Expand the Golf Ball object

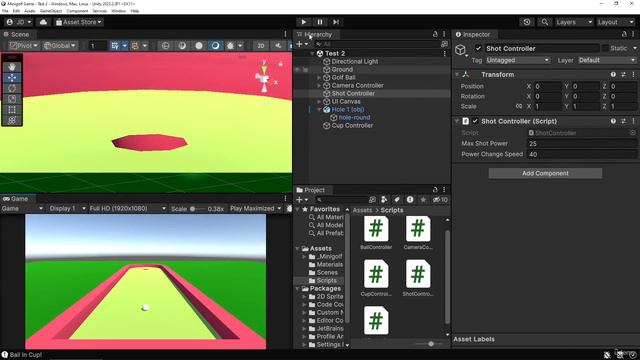319,78
